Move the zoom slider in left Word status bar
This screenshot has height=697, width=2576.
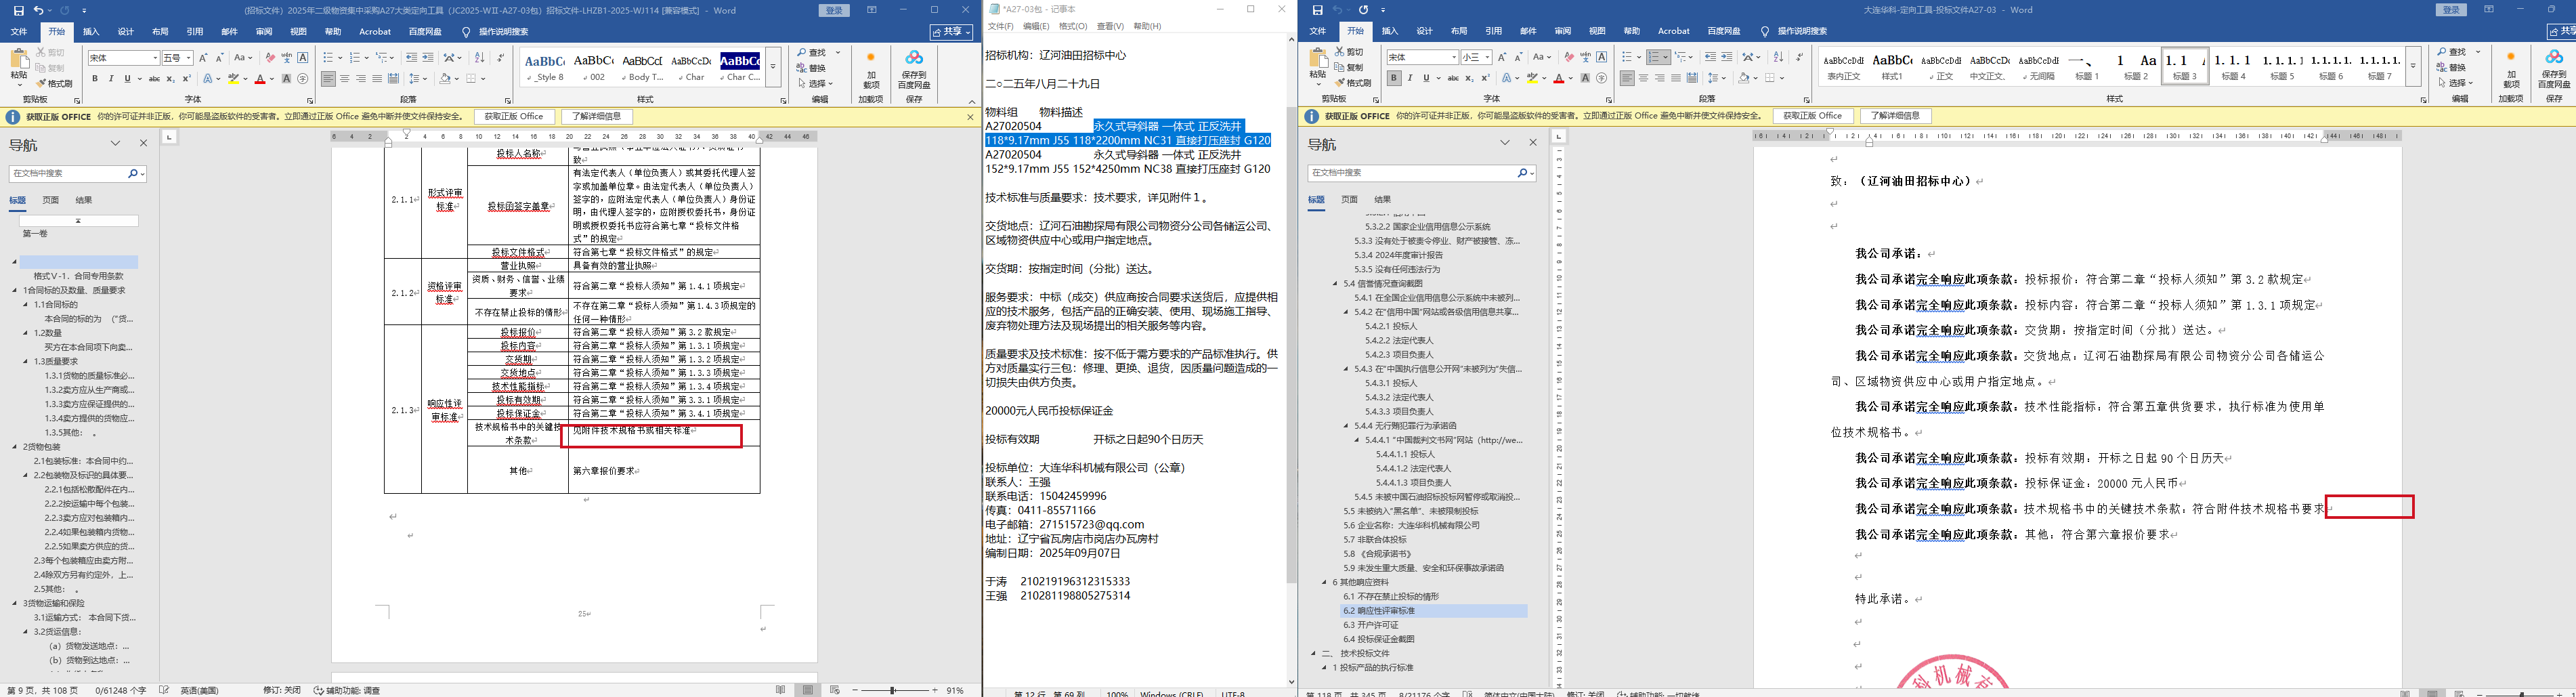pyautogui.click(x=894, y=690)
